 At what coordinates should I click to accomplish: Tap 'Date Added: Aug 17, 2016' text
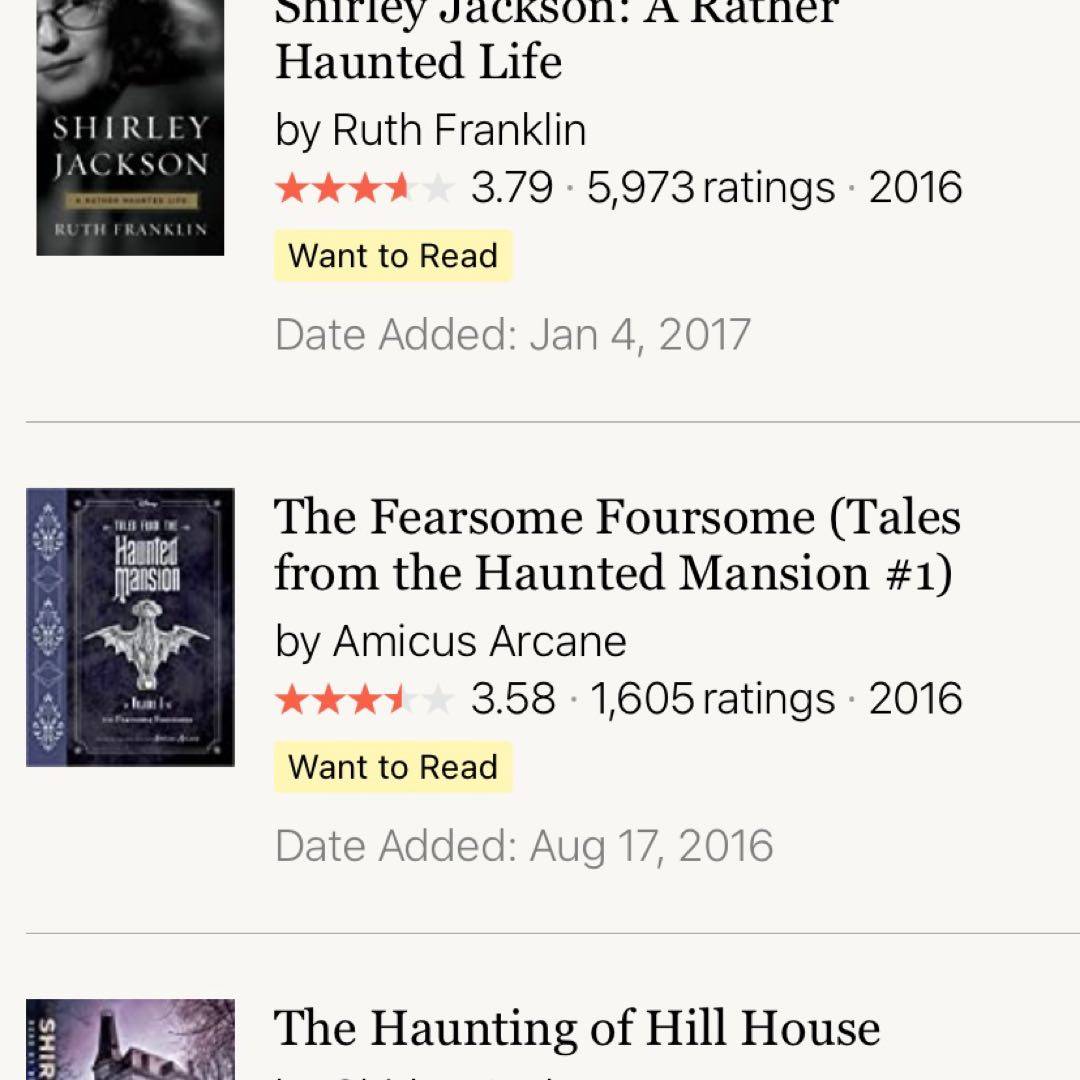pos(524,846)
